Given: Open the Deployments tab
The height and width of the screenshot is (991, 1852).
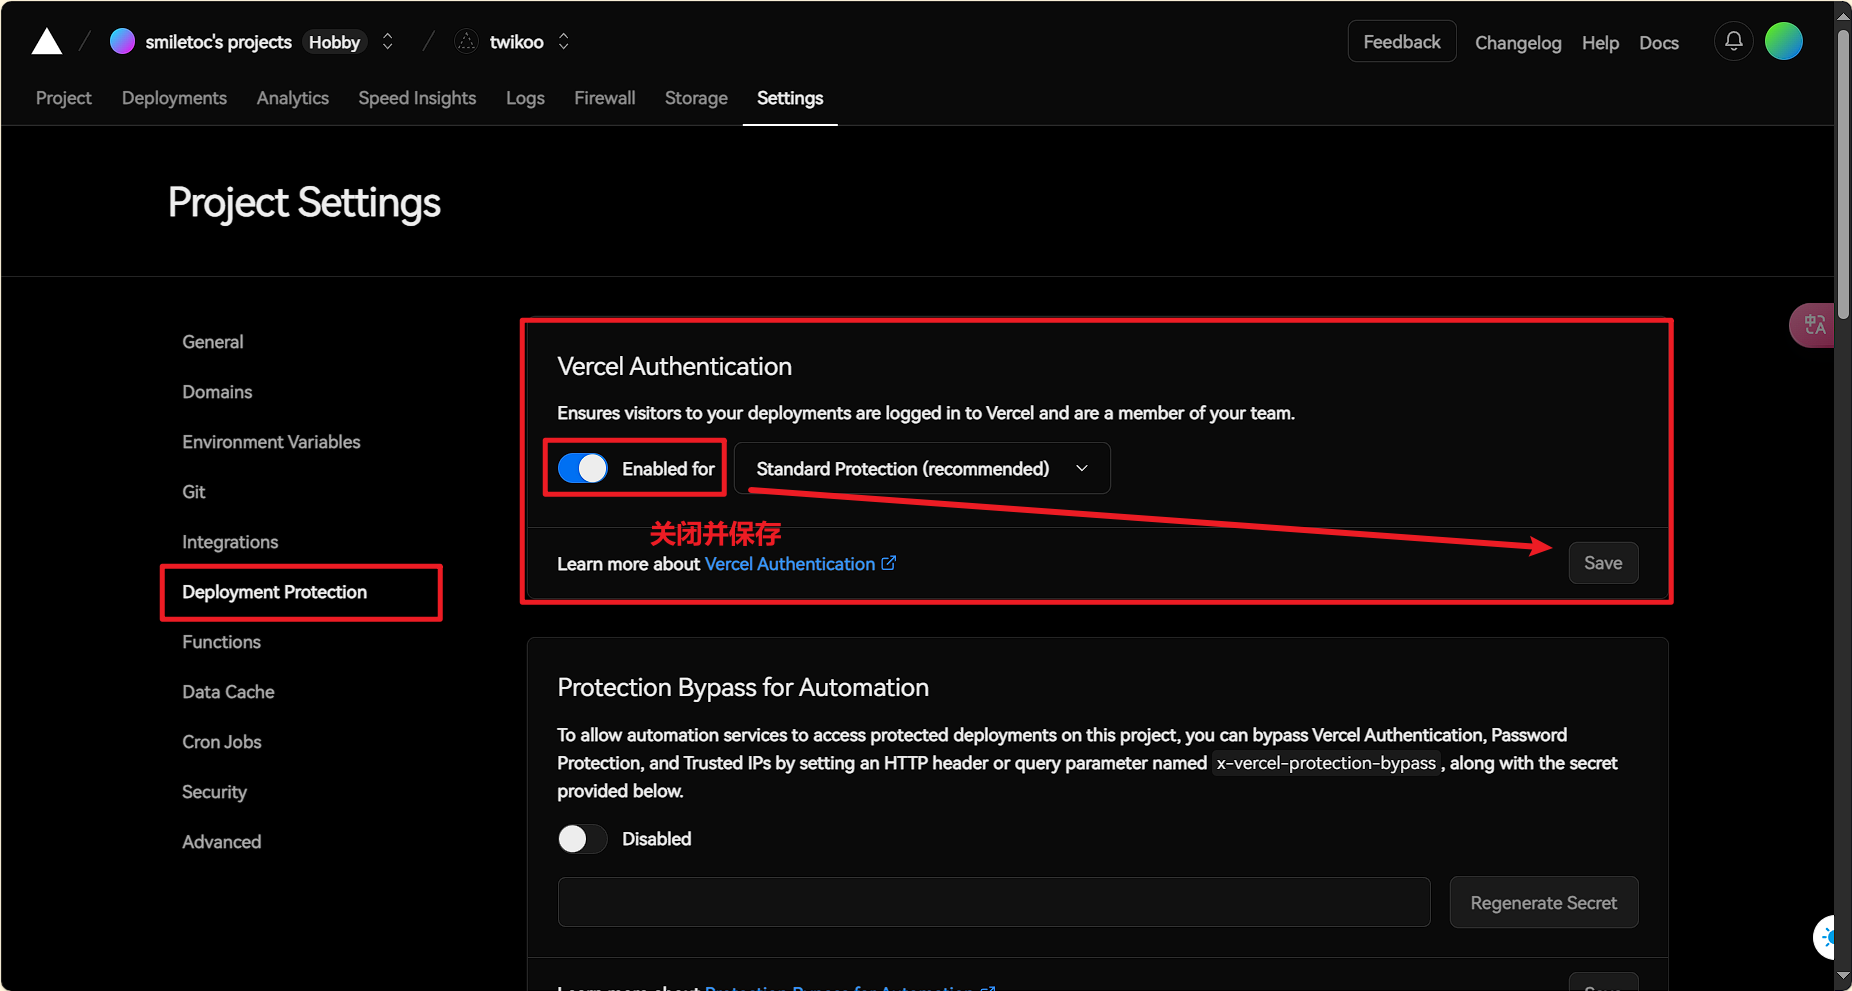Looking at the screenshot, I should [174, 98].
